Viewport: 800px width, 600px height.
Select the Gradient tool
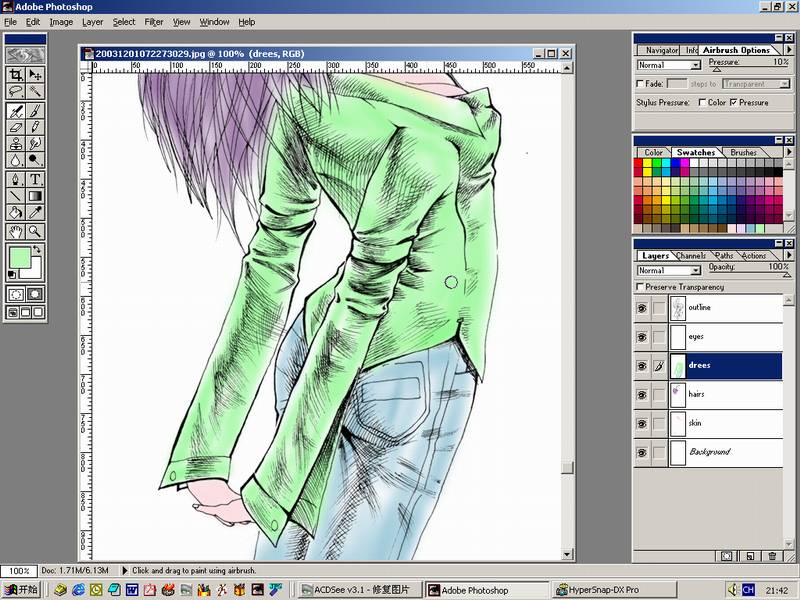tap(35, 195)
